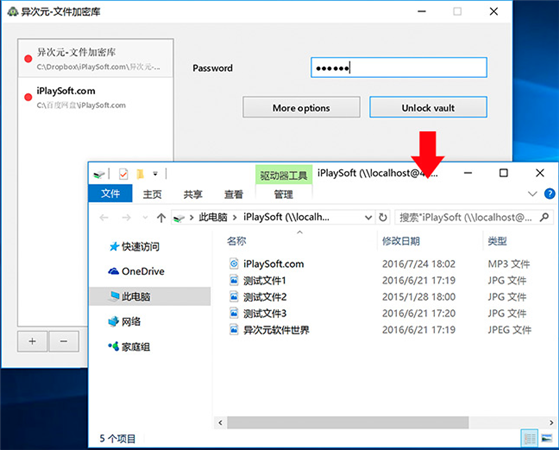Click the new folder quick access icon

[140, 174]
